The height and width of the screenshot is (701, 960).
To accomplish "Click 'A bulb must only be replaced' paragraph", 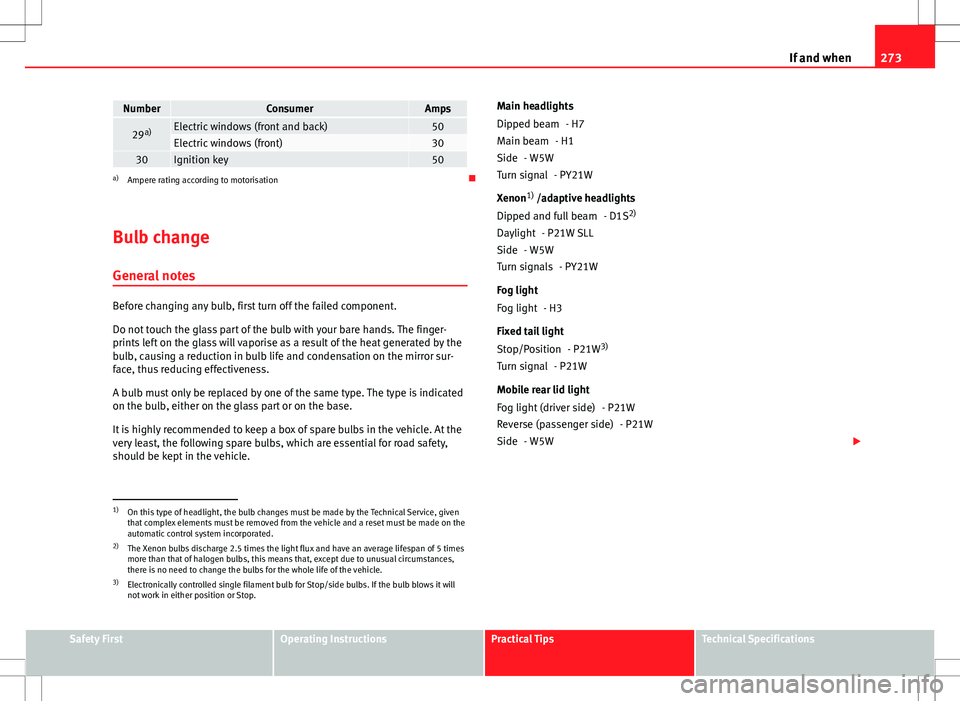I will 288,399.
